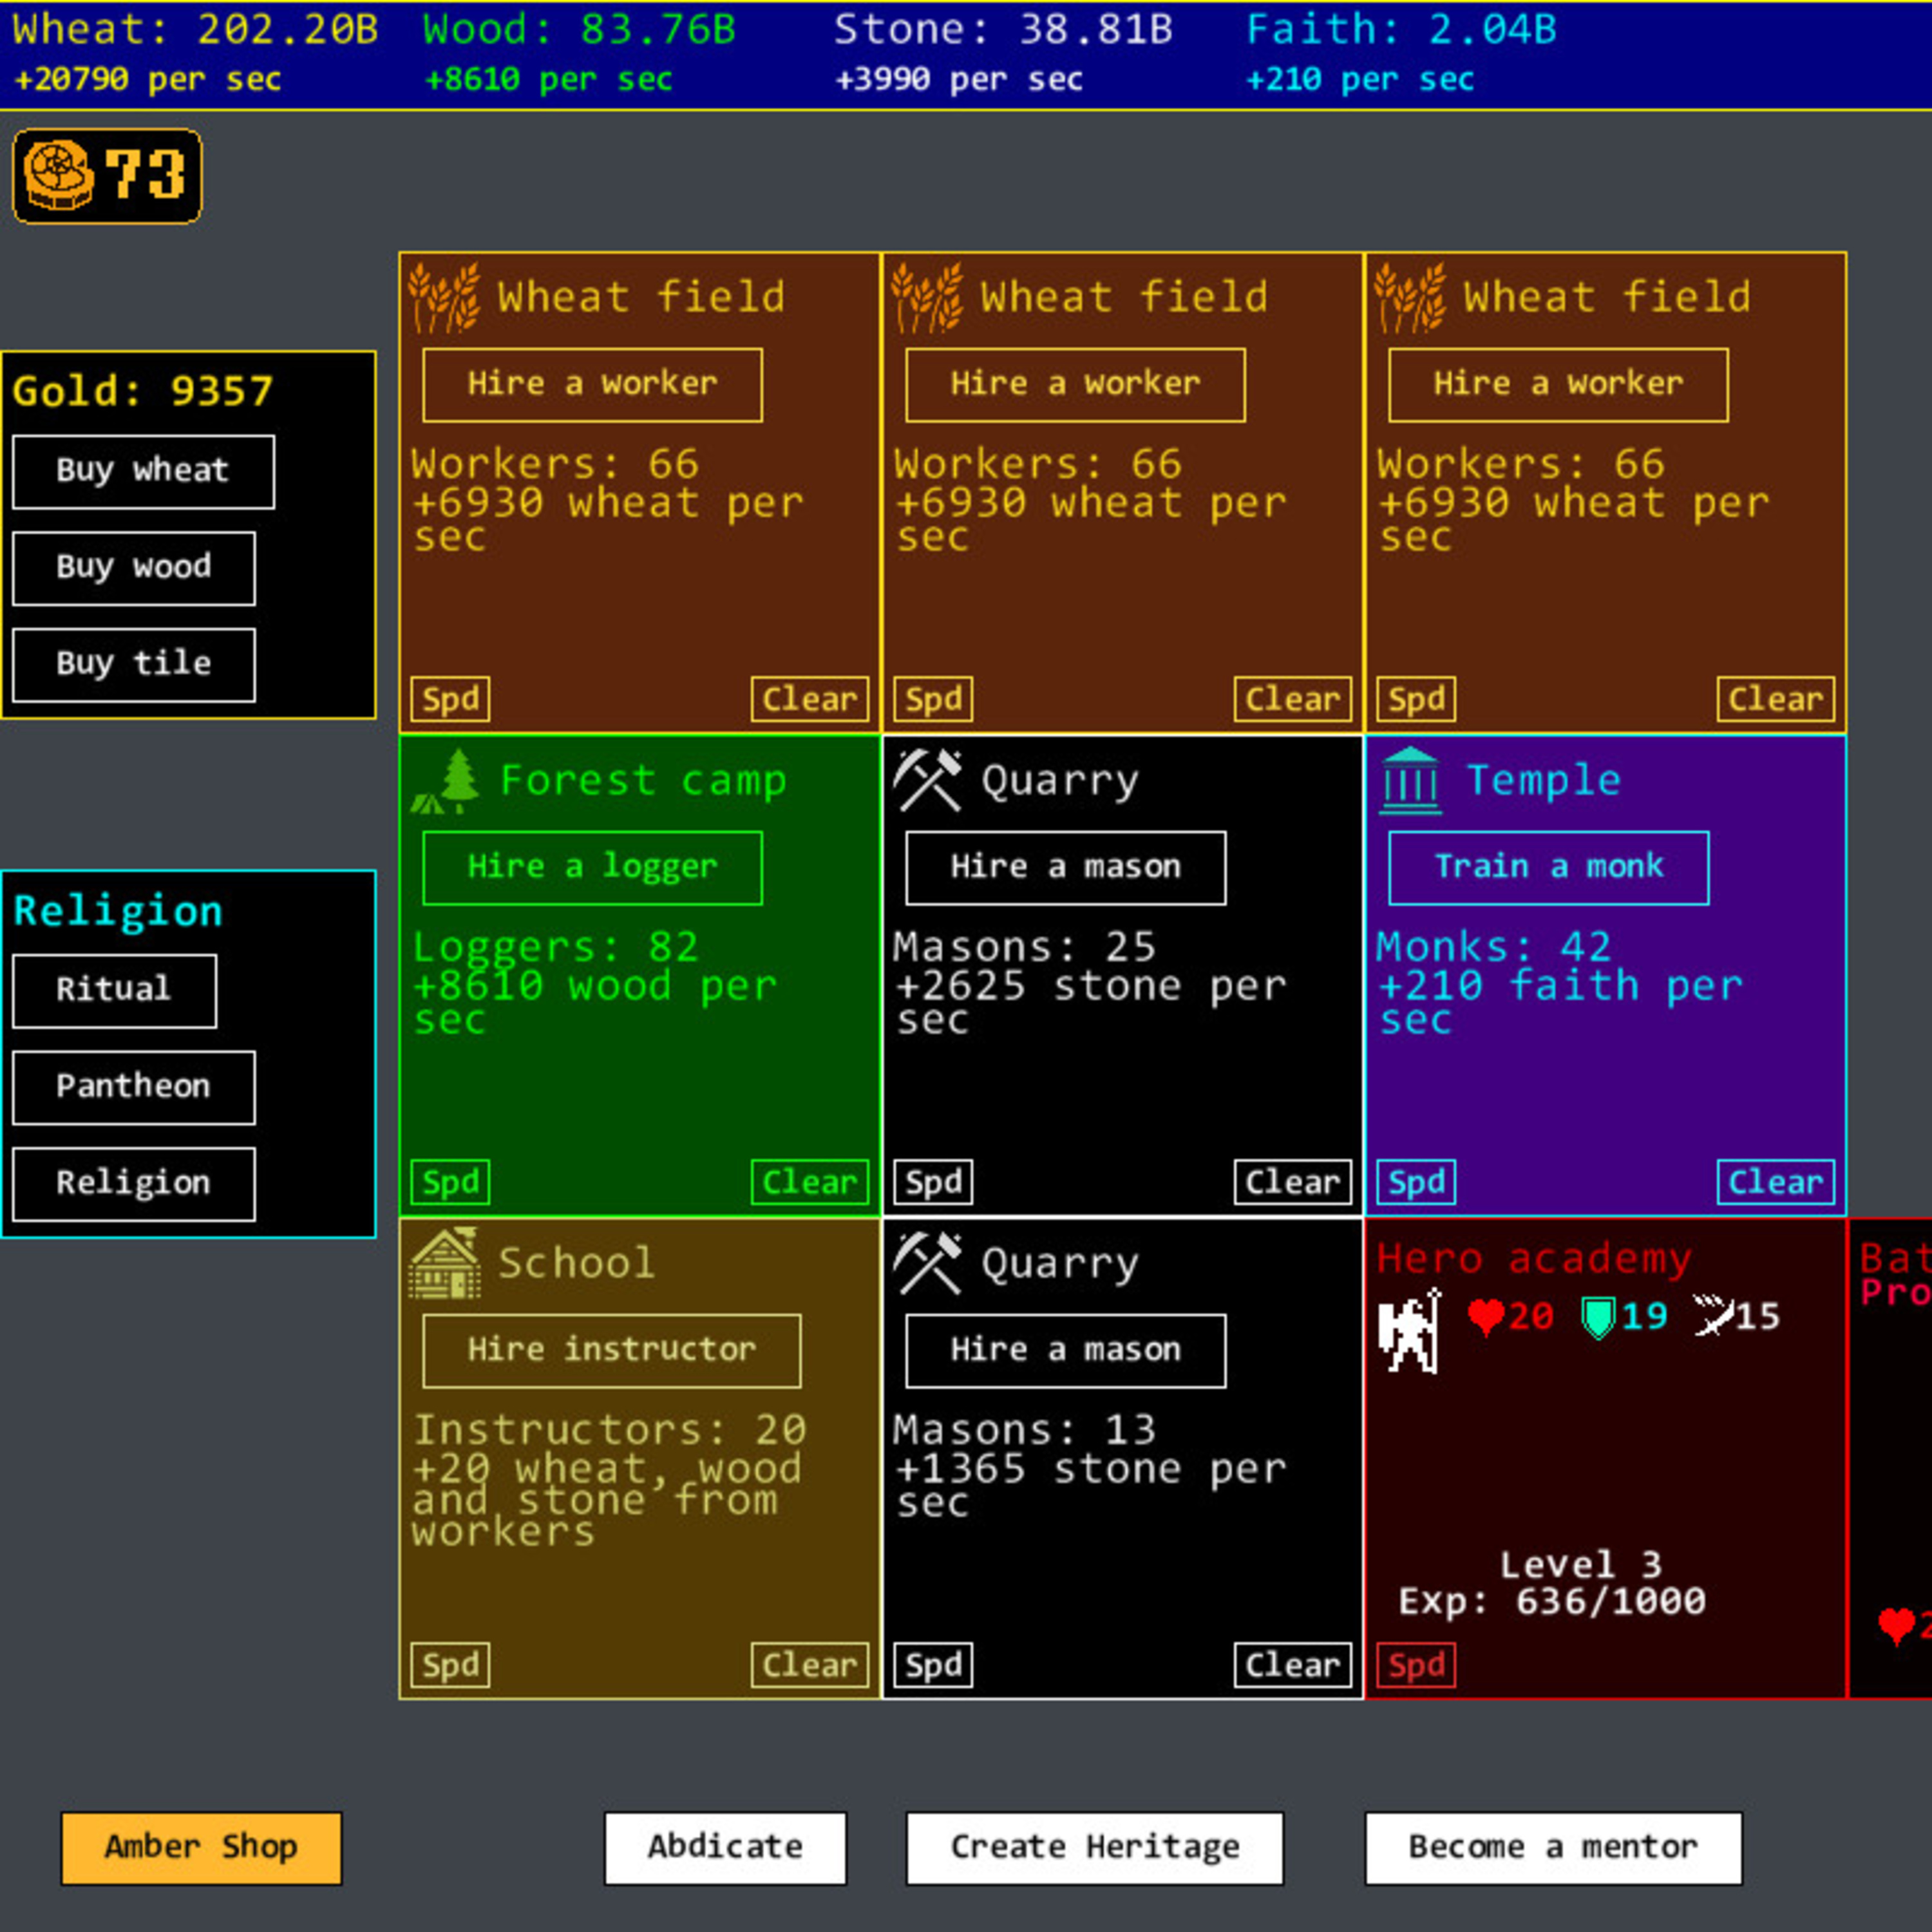Click the Abdicate button
The width and height of the screenshot is (1932, 1932).
[725, 1847]
